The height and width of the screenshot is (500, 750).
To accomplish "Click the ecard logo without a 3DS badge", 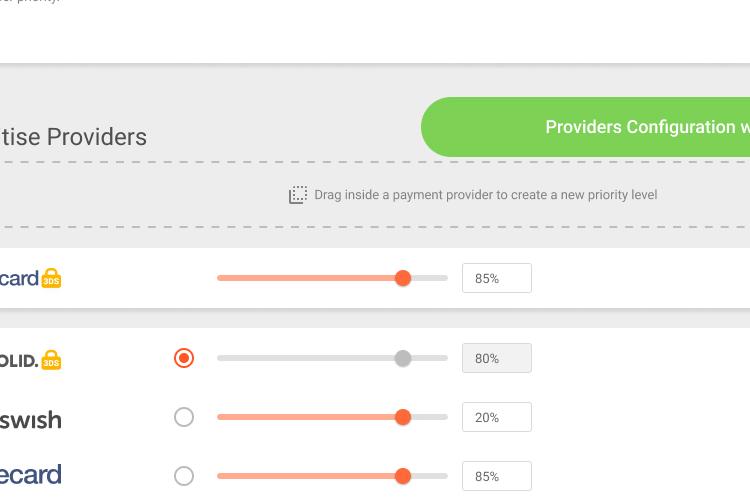I will click(x=31, y=475).
